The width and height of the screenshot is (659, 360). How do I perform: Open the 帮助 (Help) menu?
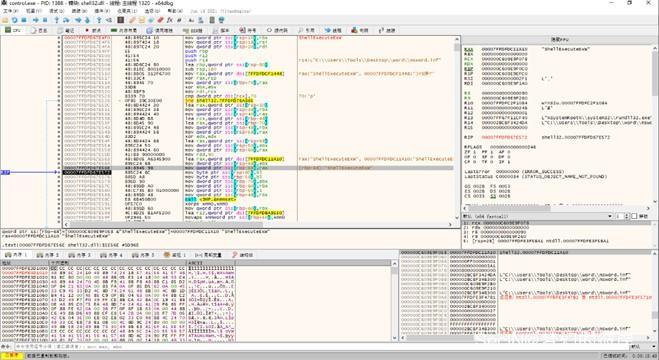click(x=175, y=11)
